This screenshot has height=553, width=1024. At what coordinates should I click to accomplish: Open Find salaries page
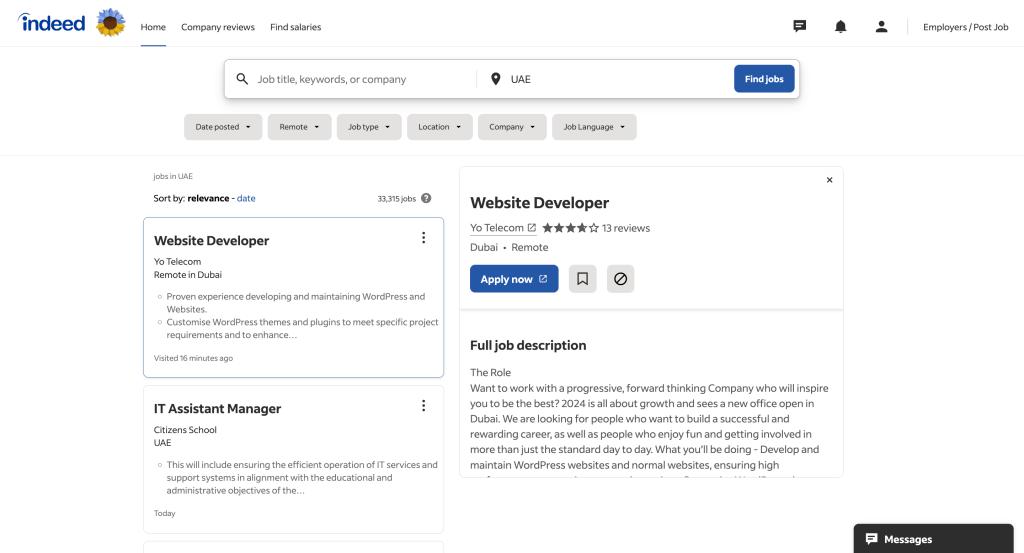coord(295,27)
